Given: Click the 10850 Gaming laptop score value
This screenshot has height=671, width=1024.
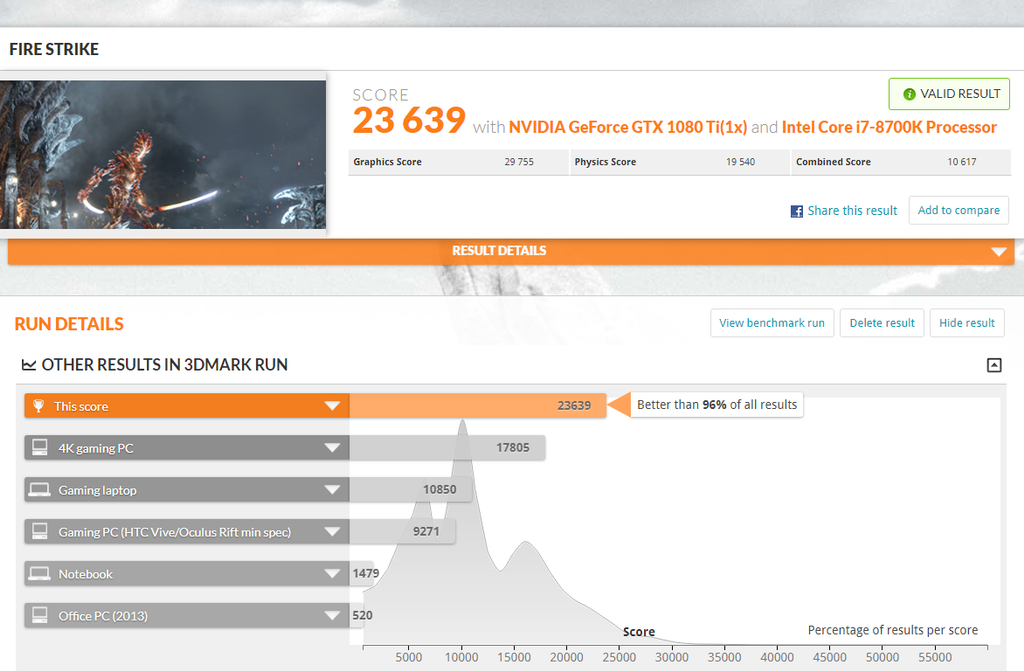Looking at the screenshot, I should (440, 489).
